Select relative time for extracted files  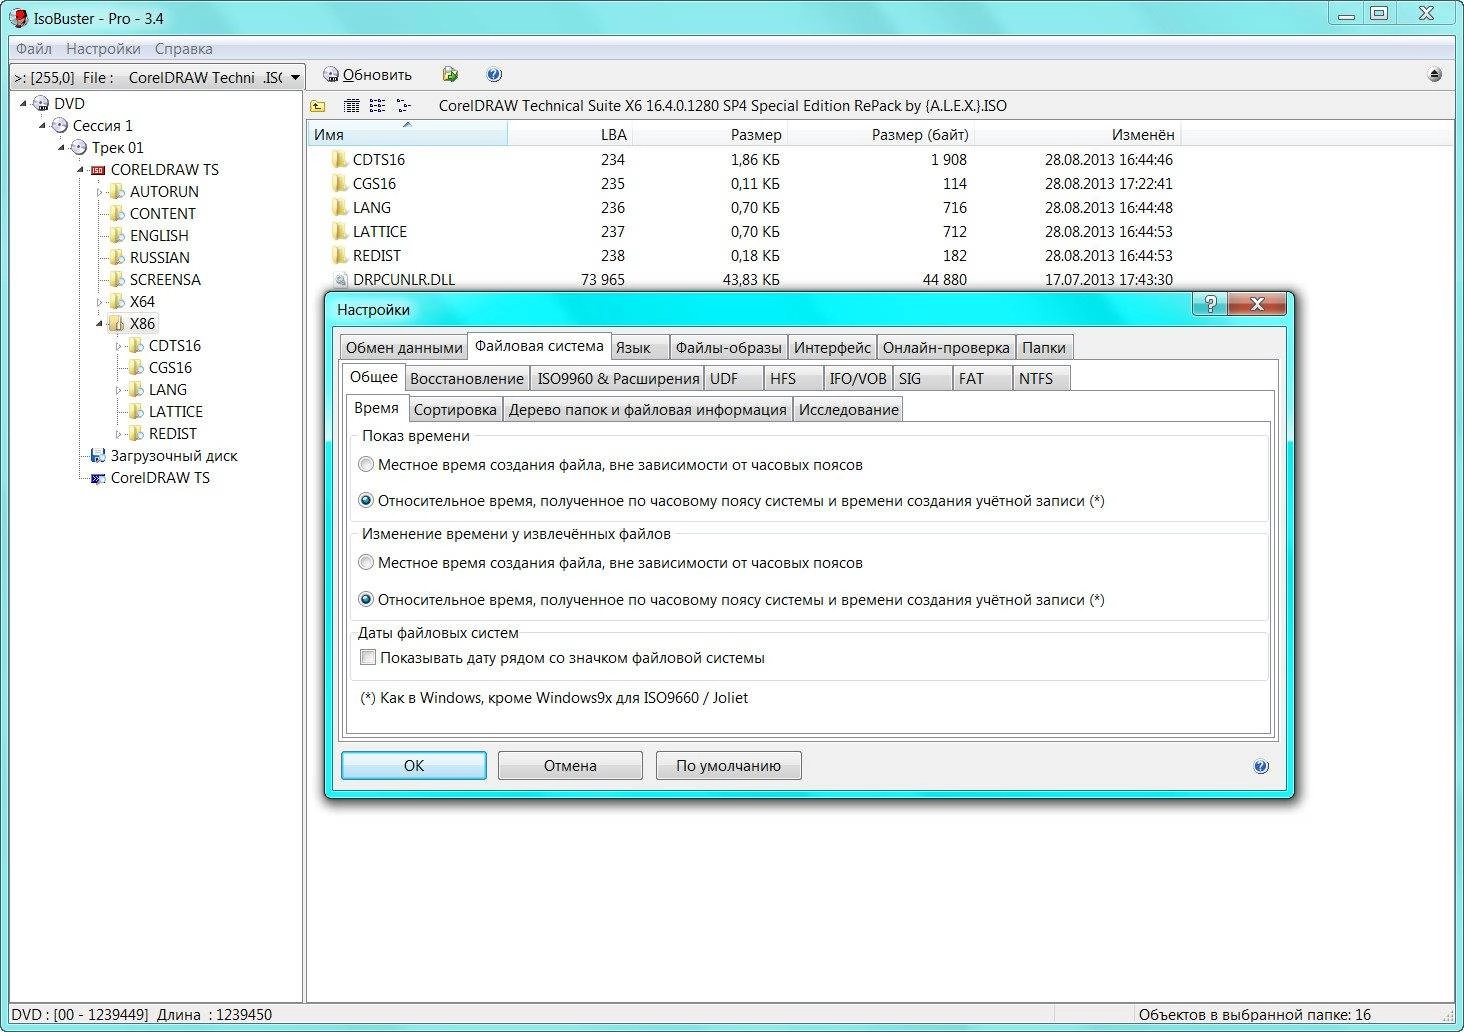click(x=366, y=600)
